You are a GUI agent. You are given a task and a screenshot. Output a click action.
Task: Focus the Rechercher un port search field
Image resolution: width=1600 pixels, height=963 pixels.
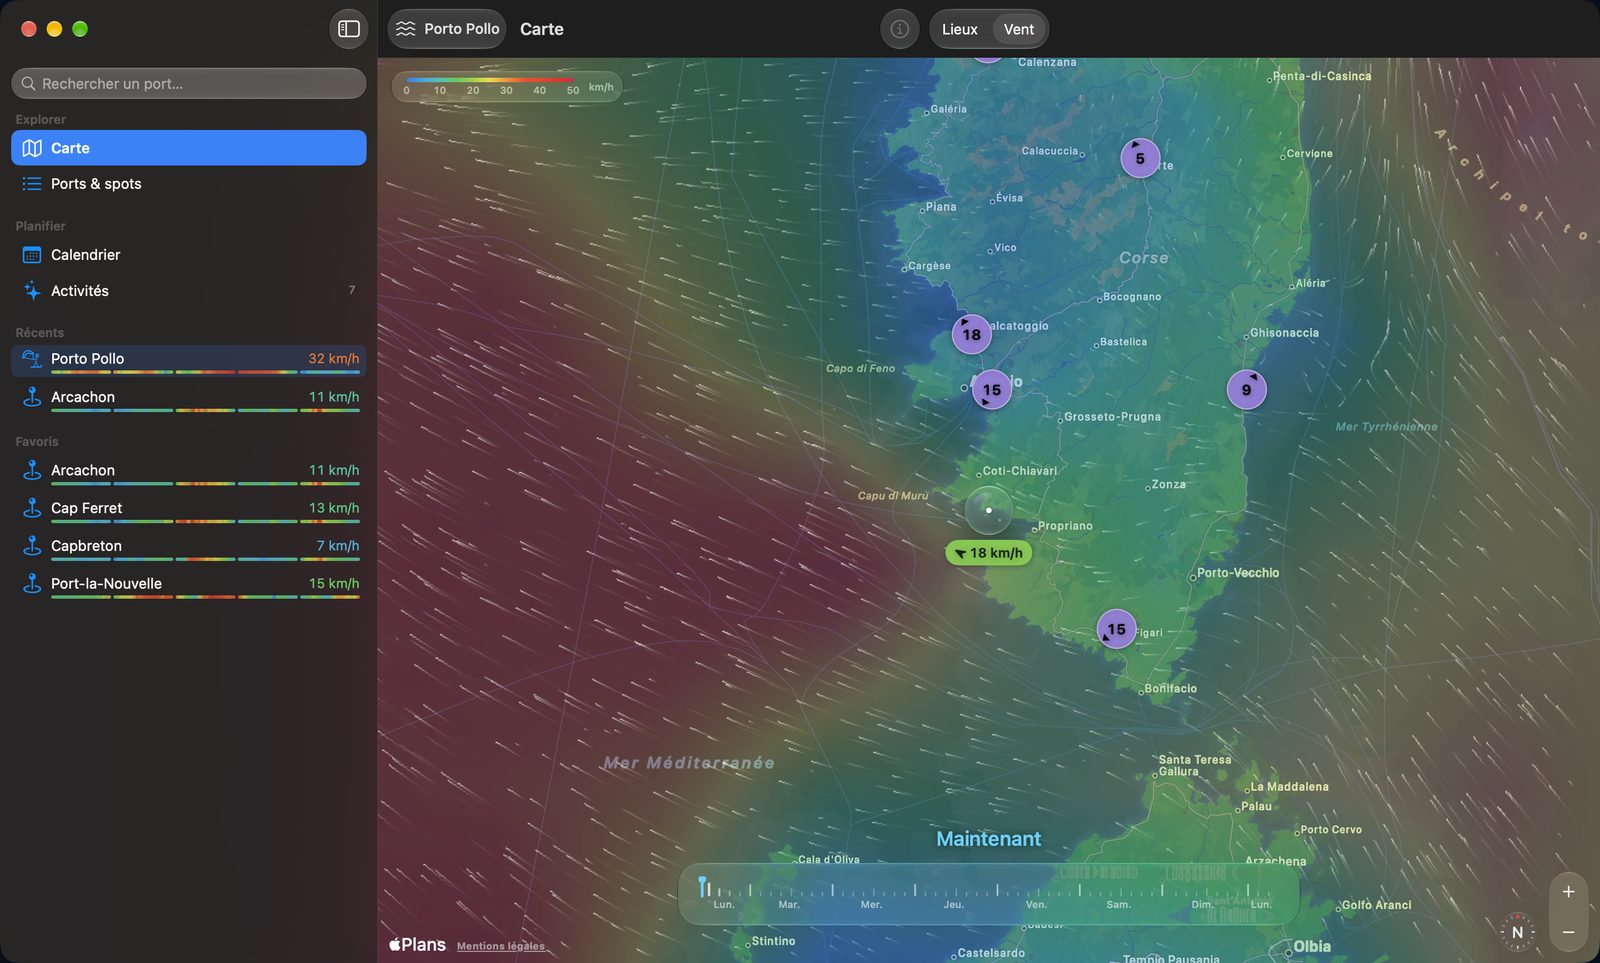point(189,84)
